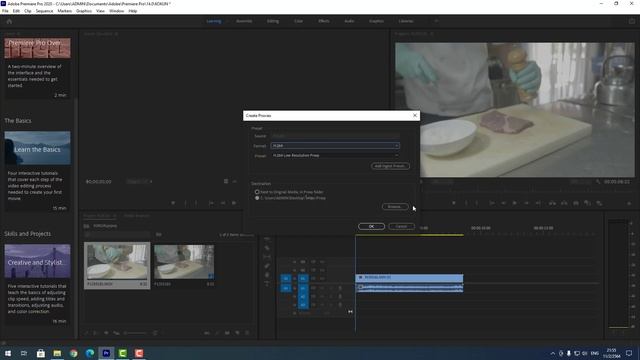Open Program monitor playback resolution dropdown
This screenshot has height=360, width=640.
pos(581,182)
